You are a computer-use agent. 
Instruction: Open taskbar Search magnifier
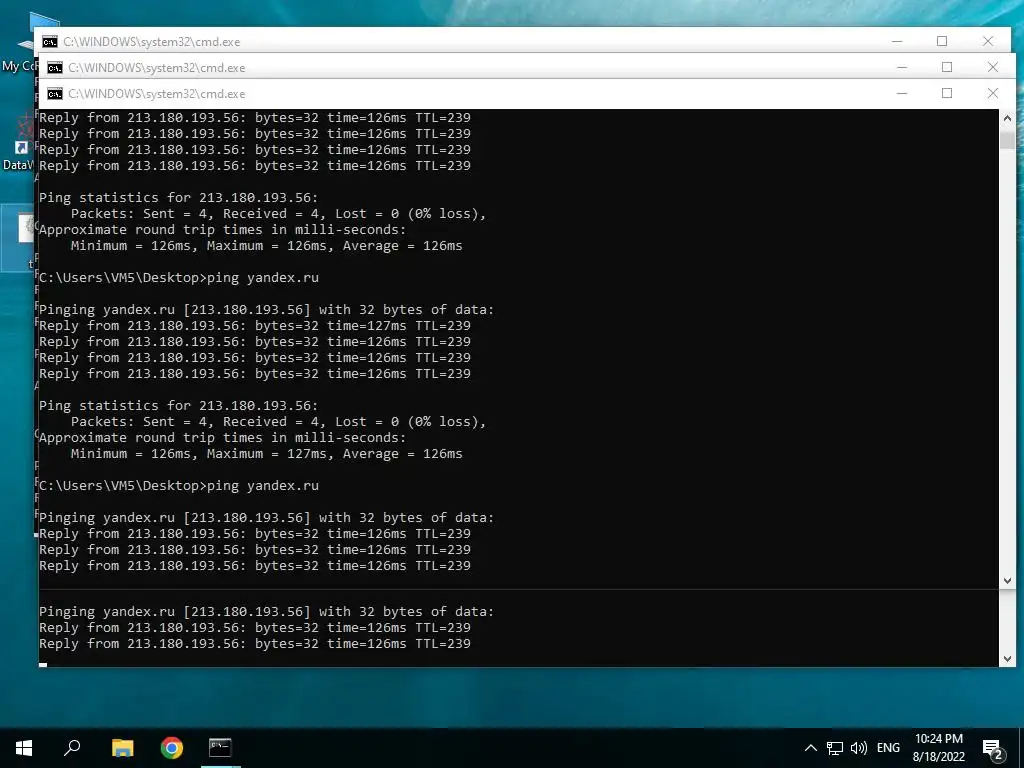72,748
